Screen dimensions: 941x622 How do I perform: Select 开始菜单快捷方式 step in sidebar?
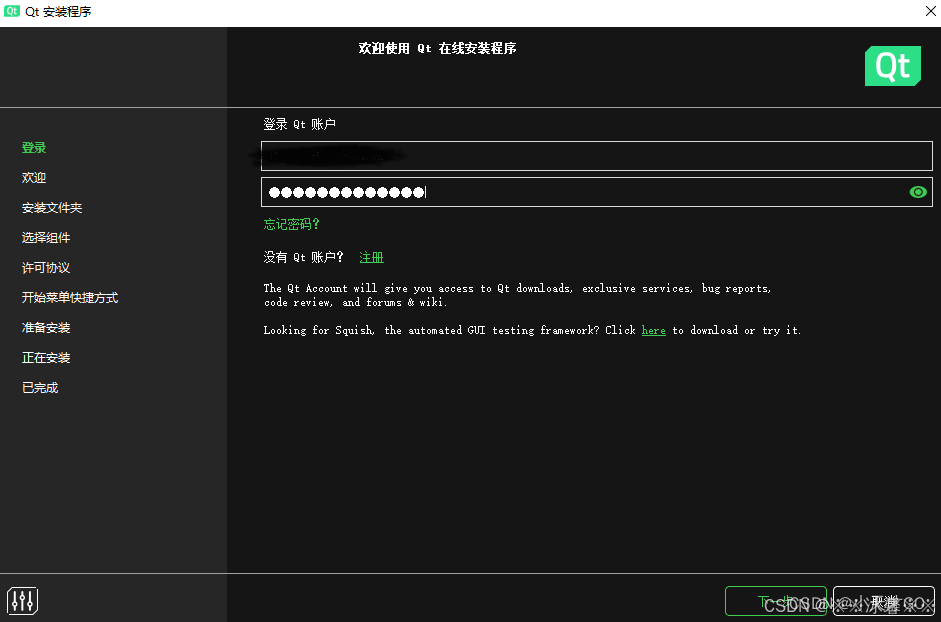(x=70, y=298)
